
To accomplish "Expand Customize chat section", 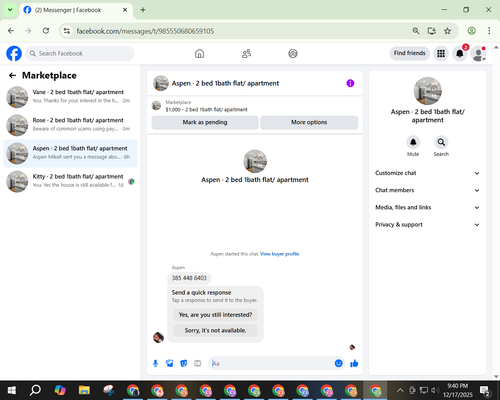I will click(x=427, y=173).
